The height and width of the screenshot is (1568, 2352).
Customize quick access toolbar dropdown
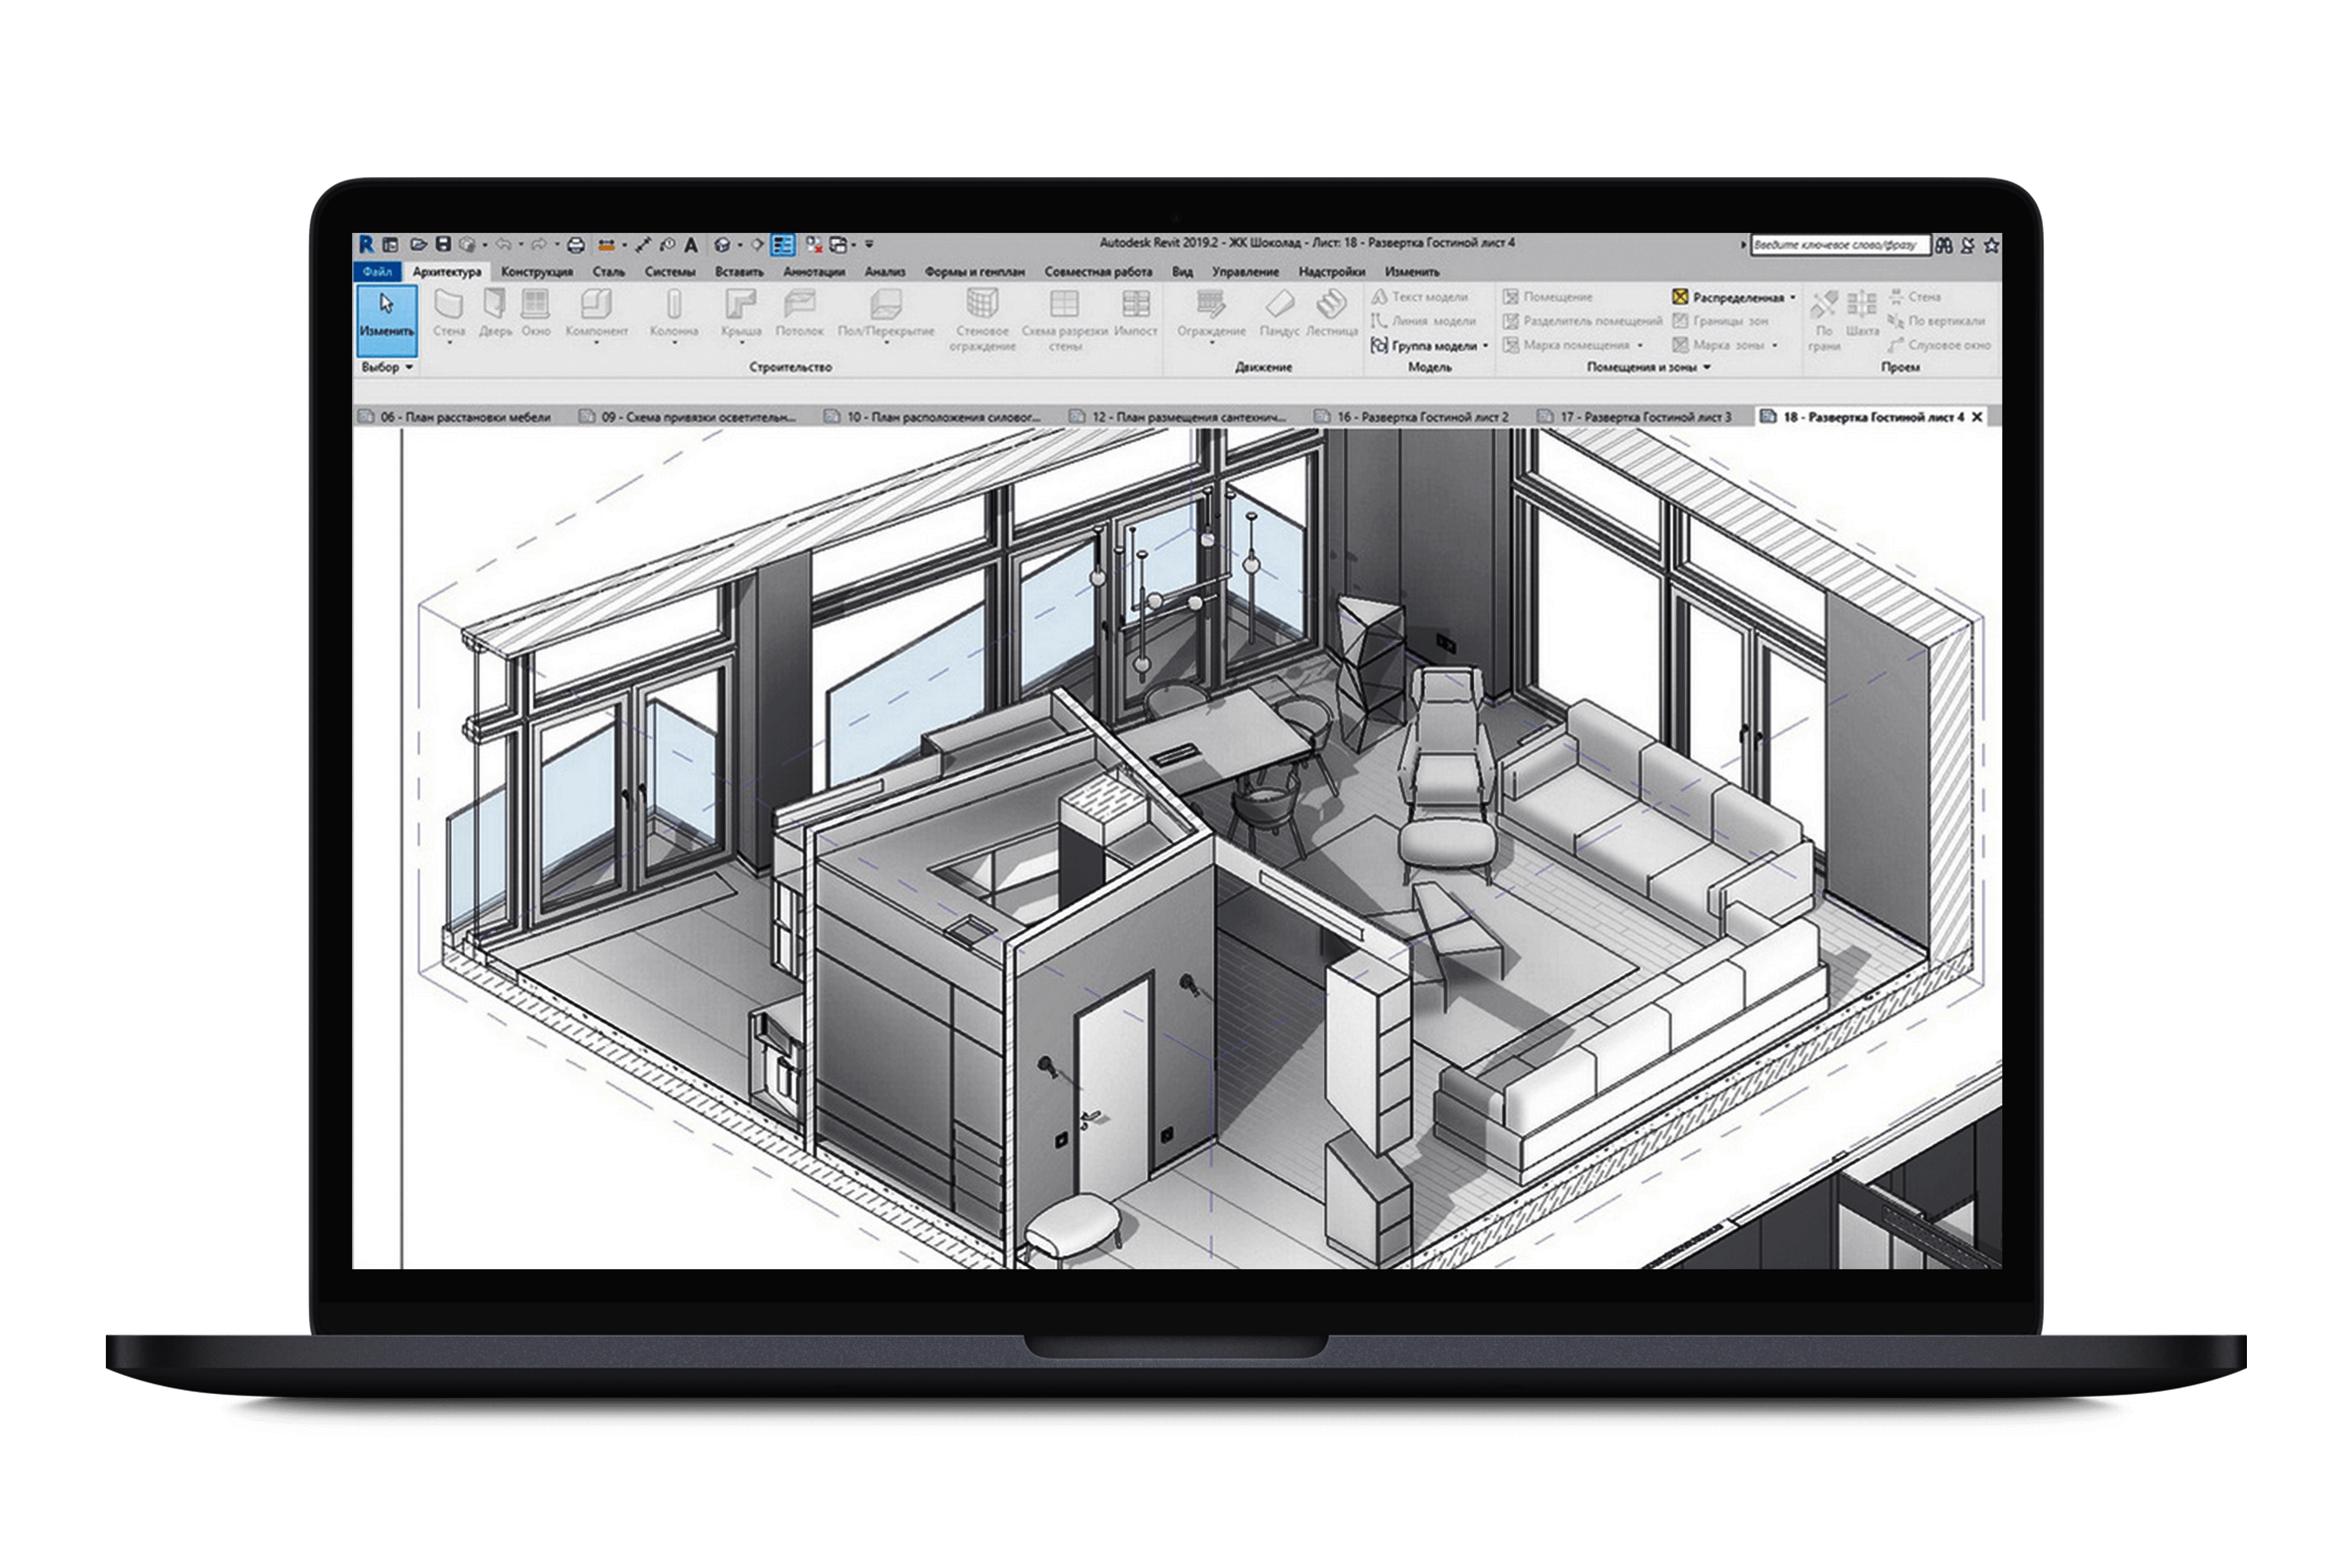click(869, 244)
